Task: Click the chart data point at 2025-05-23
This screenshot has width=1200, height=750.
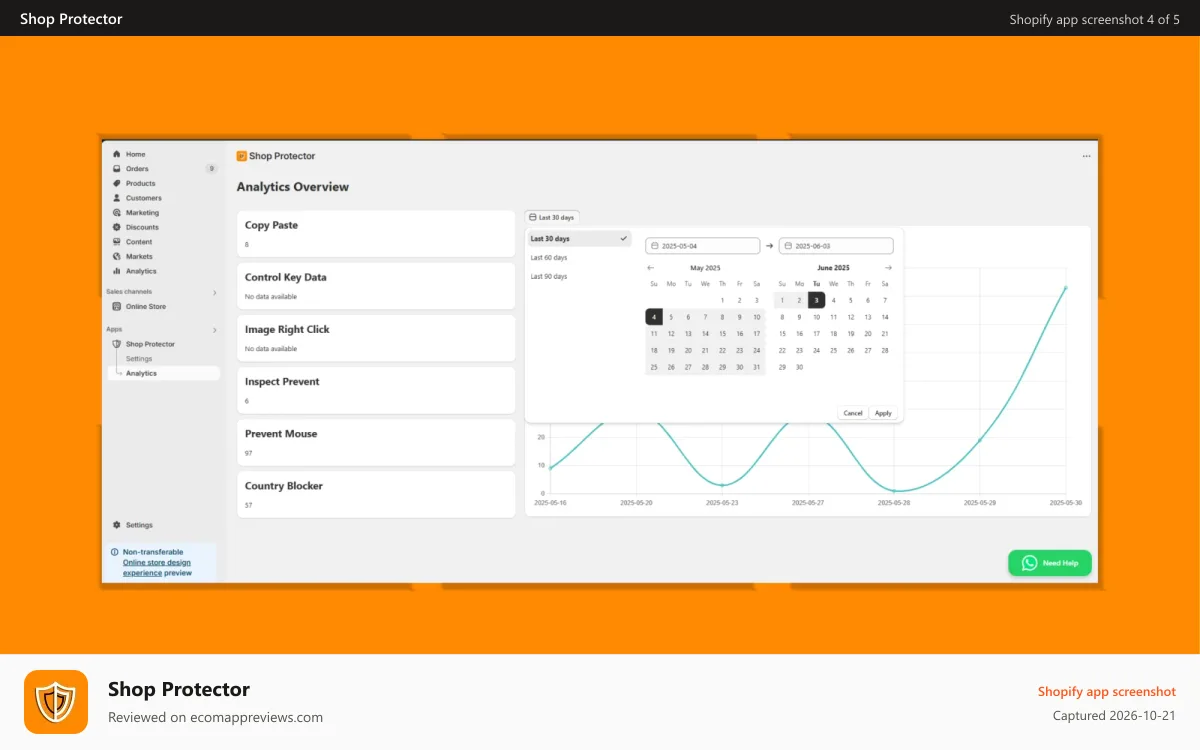Action: click(x=722, y=485)
